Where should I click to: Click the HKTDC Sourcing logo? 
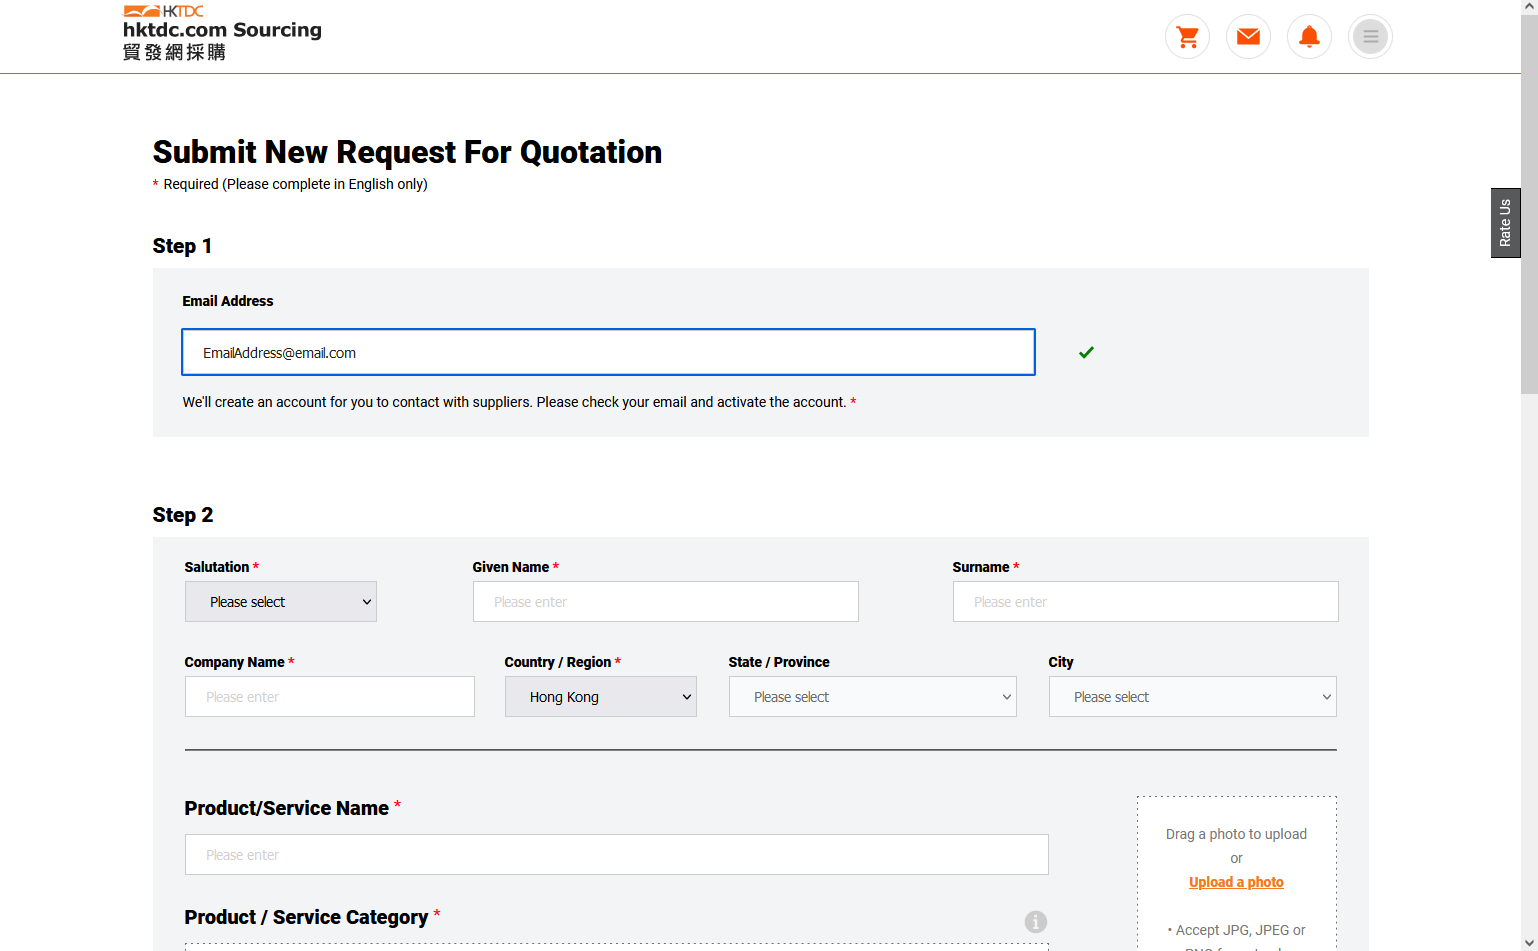pos(222,33)
